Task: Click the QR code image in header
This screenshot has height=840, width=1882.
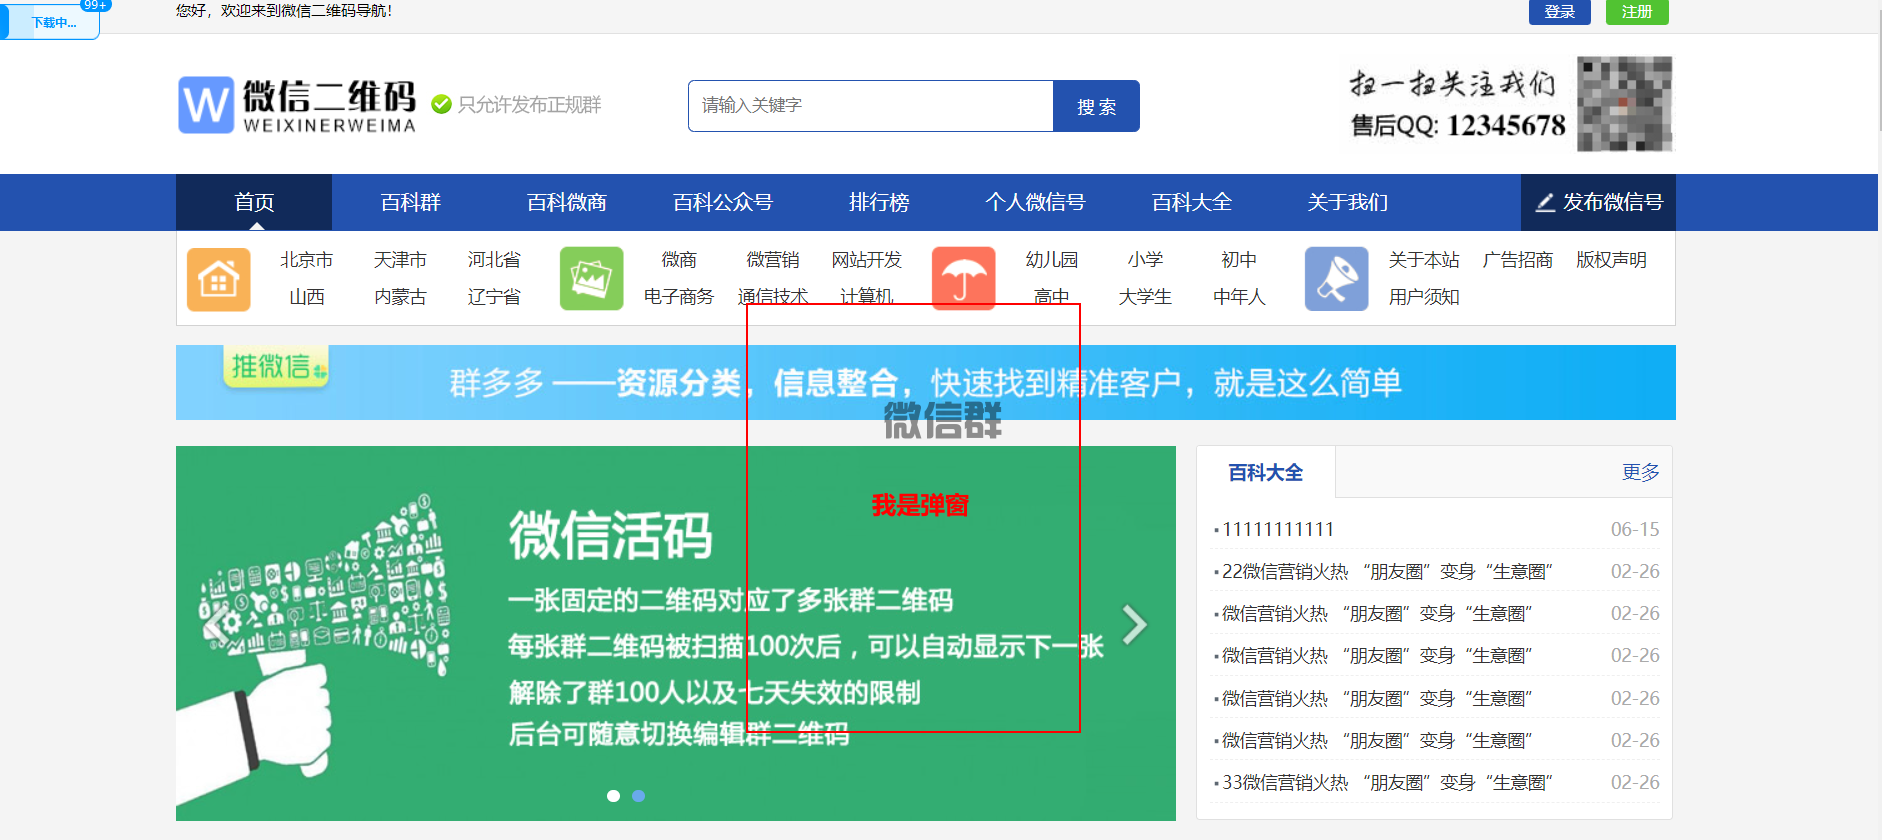Action: pyautogui.click(x=1624, y=104)
